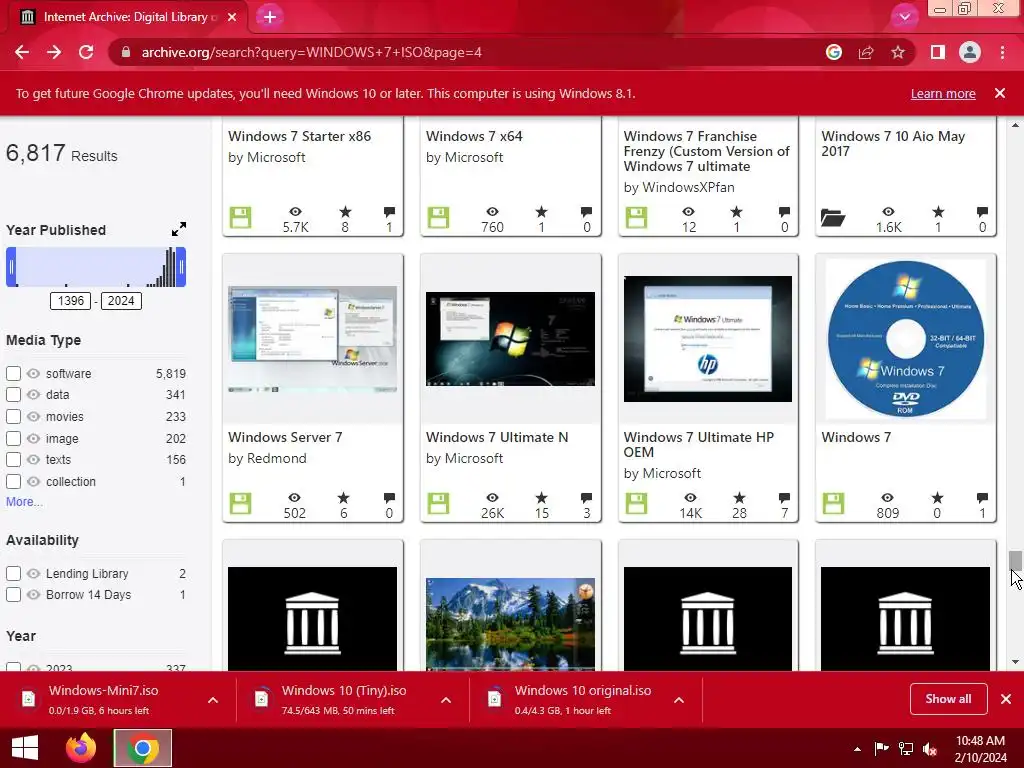
Task: Show more media types via More link
Action: click(24, 502)
